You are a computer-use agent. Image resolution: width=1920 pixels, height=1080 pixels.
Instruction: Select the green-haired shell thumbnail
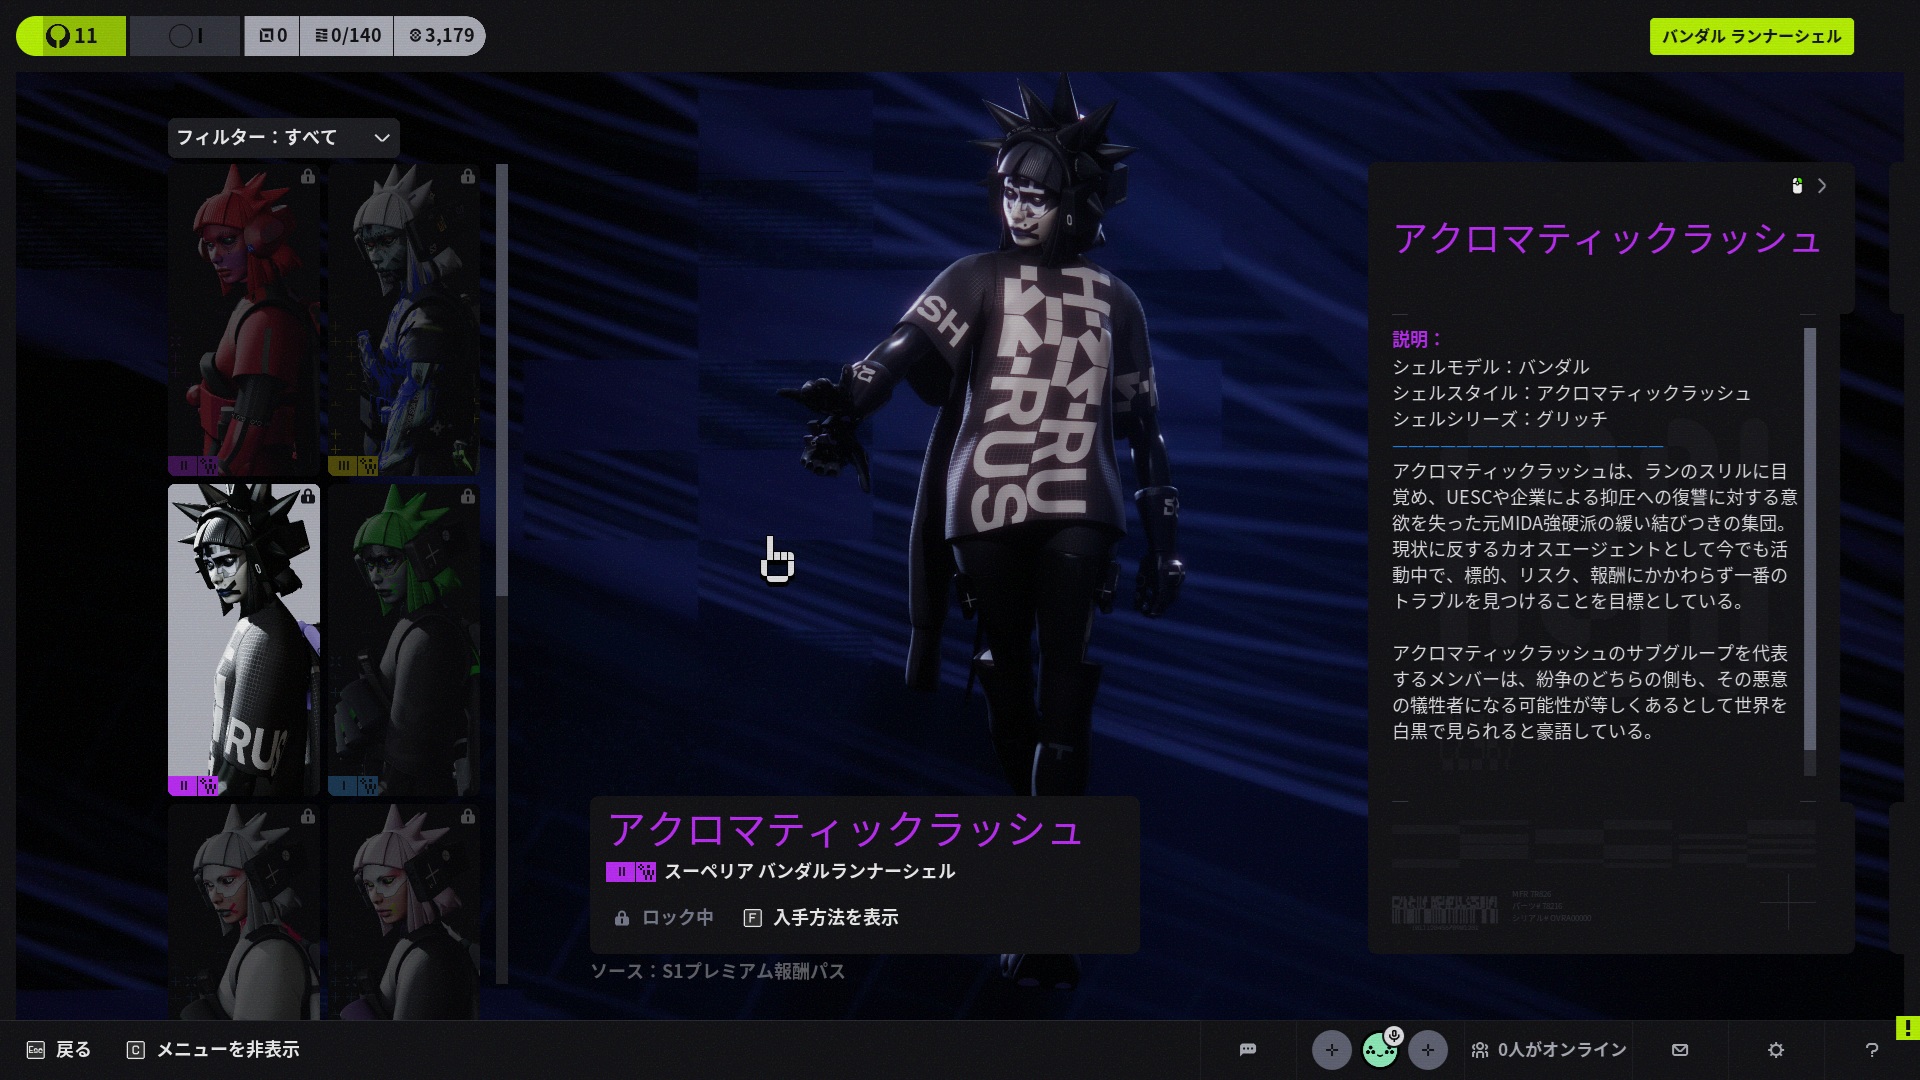pyautogui.click(x=404, y=640)
